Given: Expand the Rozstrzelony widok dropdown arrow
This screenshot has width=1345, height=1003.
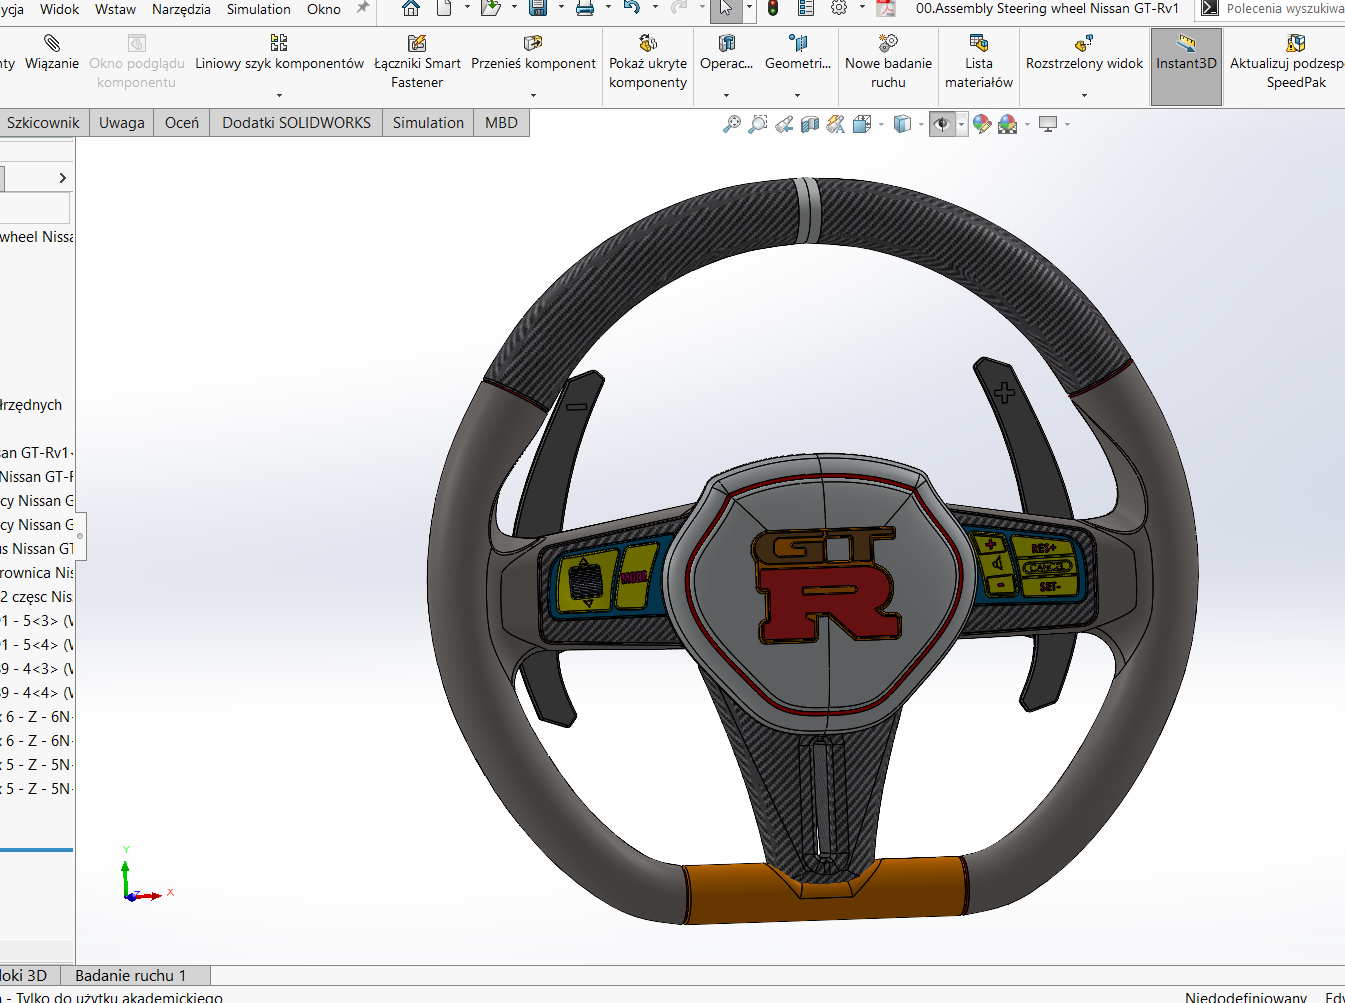Looking at the screenshot, I should [x=1084, y=96].
